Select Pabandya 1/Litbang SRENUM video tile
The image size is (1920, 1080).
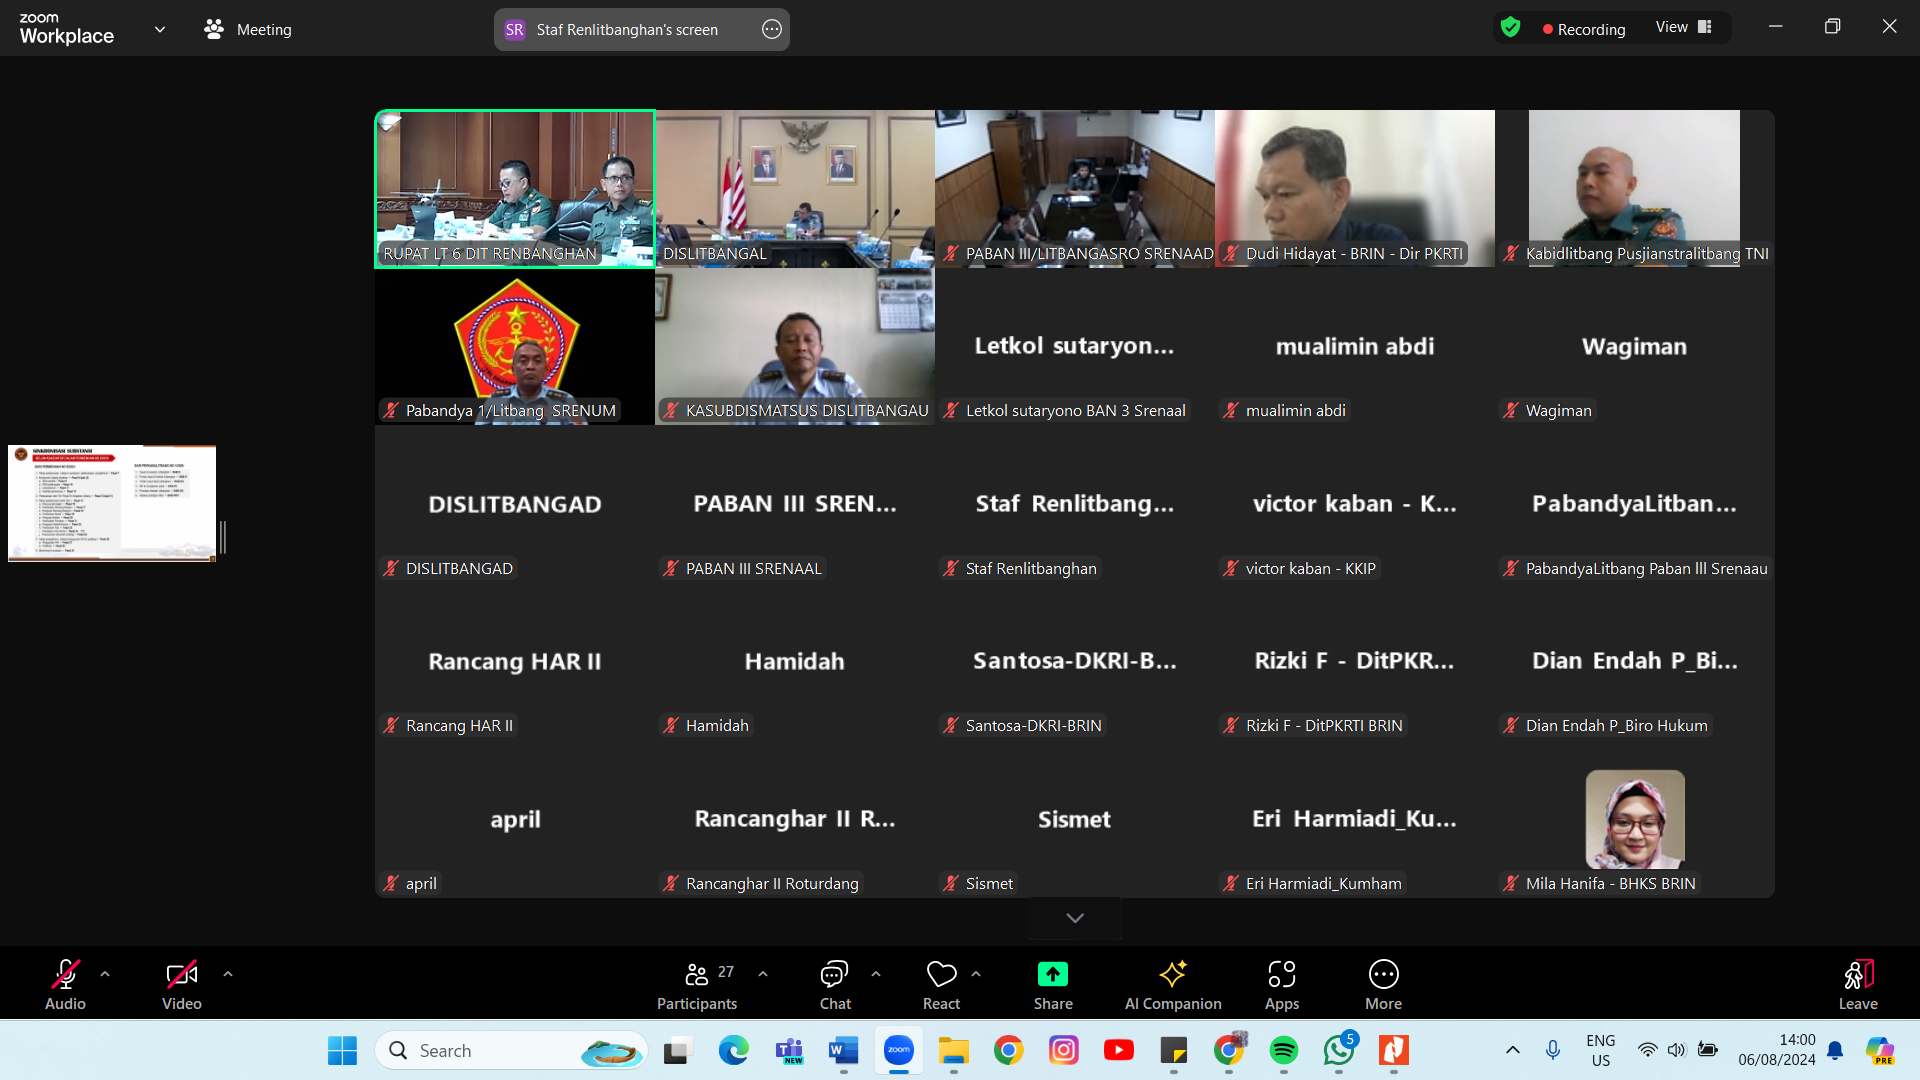515,346
